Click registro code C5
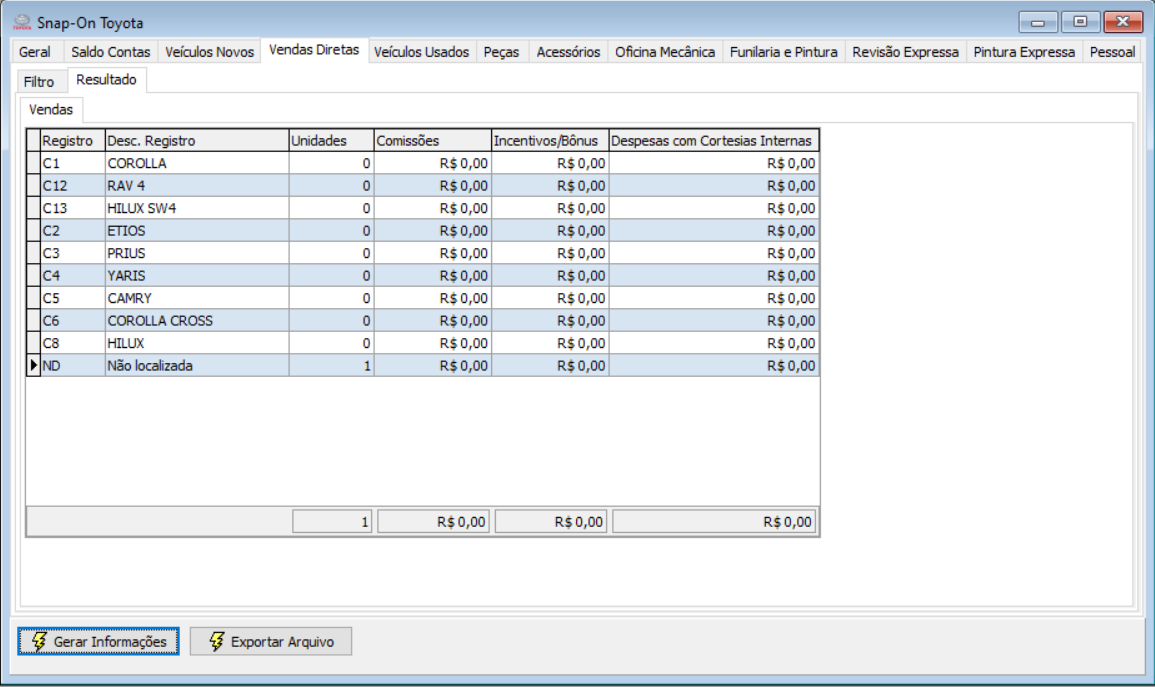Viewport: 1155px width, 687px height. click(72, 298)
